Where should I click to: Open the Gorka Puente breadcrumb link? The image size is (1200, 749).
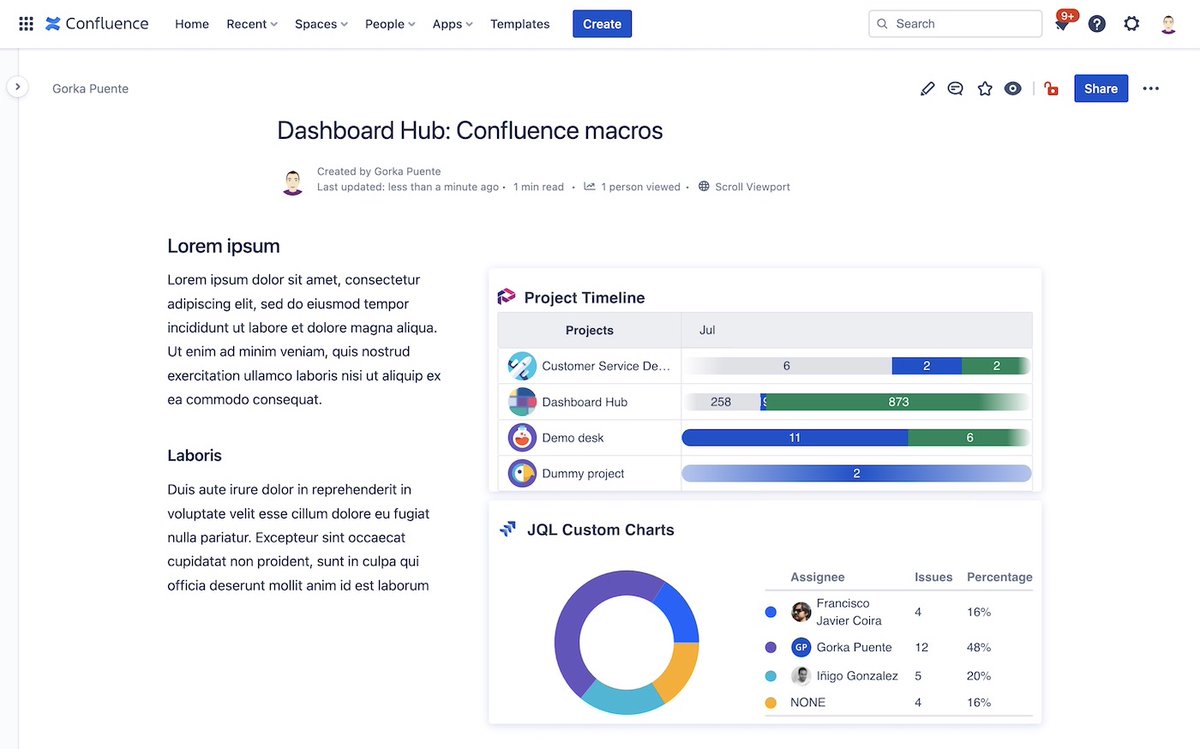tap(90, 89)
